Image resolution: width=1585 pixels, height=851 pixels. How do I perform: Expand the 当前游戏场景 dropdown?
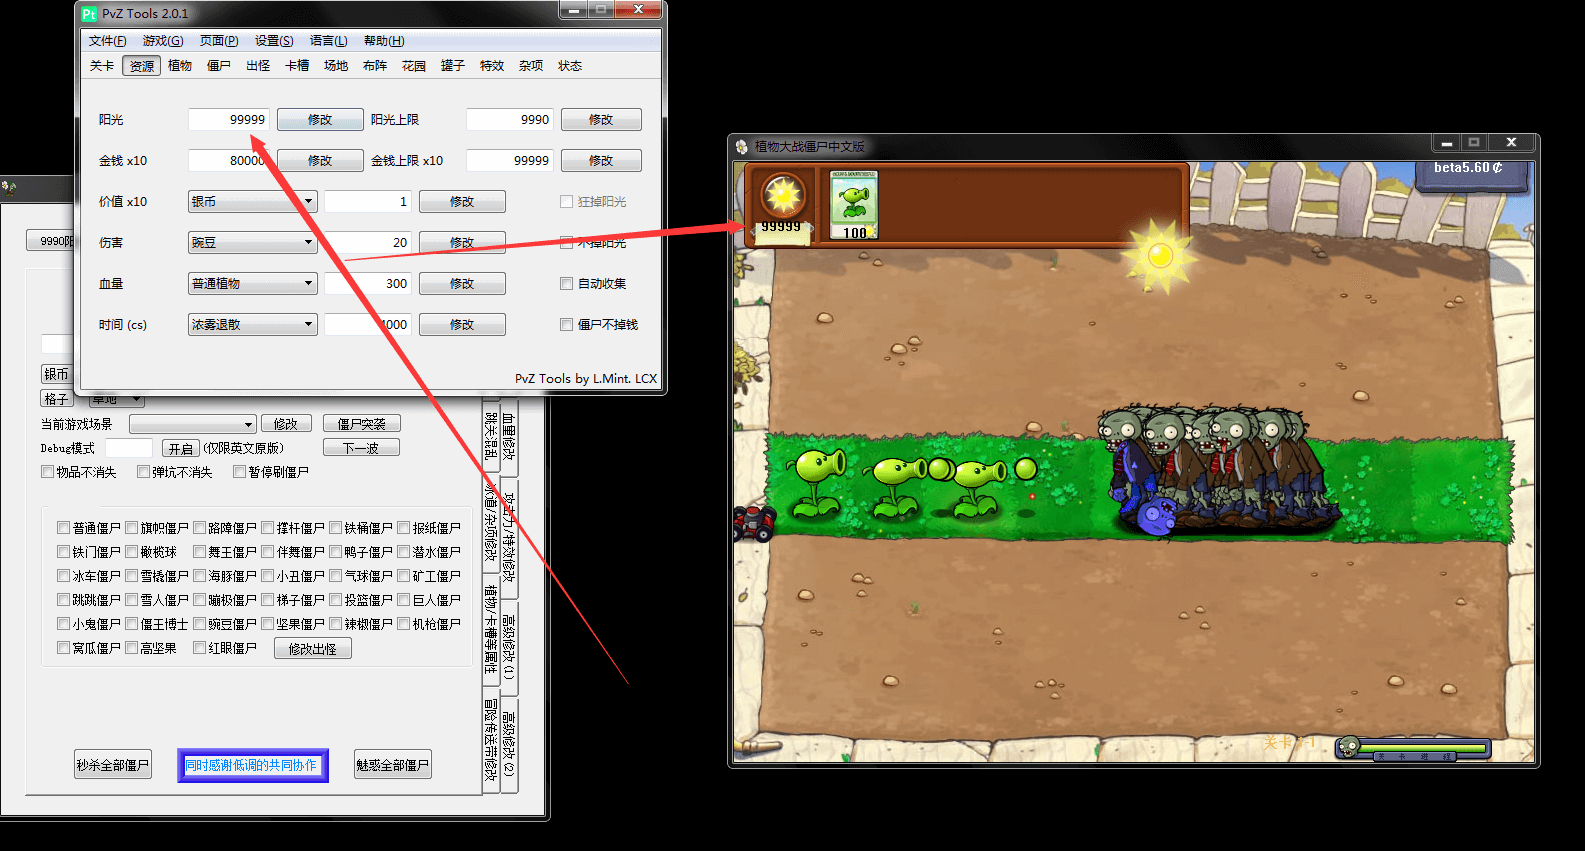click(x=193, y=424)
